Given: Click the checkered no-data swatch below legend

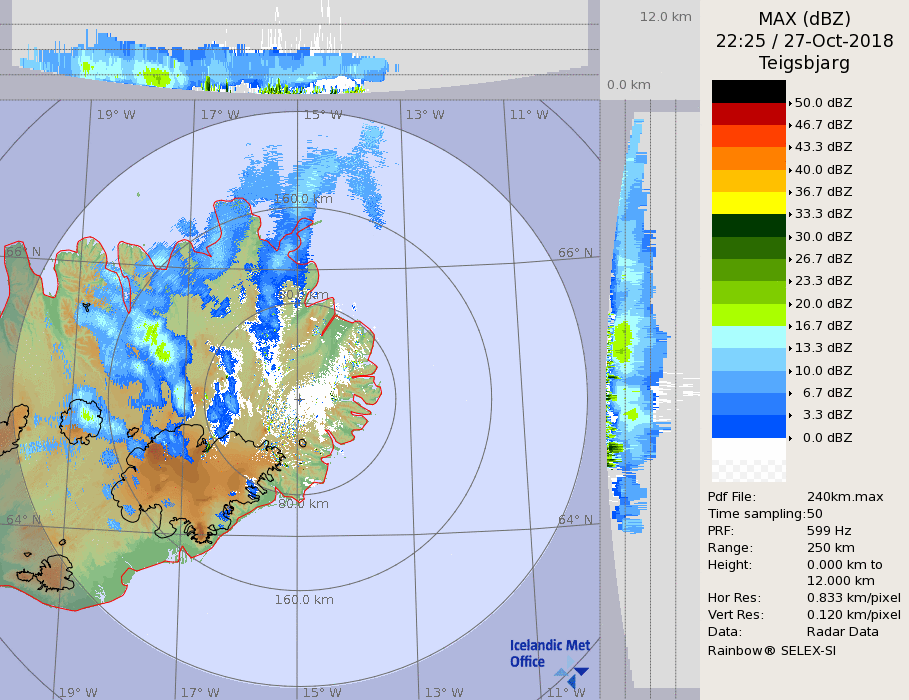Looking at the screenshot, I should 748,460.
